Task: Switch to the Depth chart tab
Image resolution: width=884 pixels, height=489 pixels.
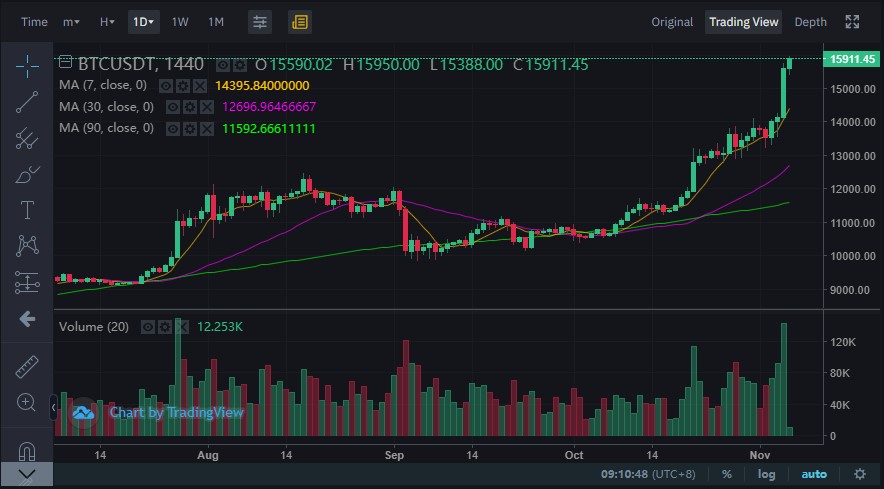Action: point(810,22)
